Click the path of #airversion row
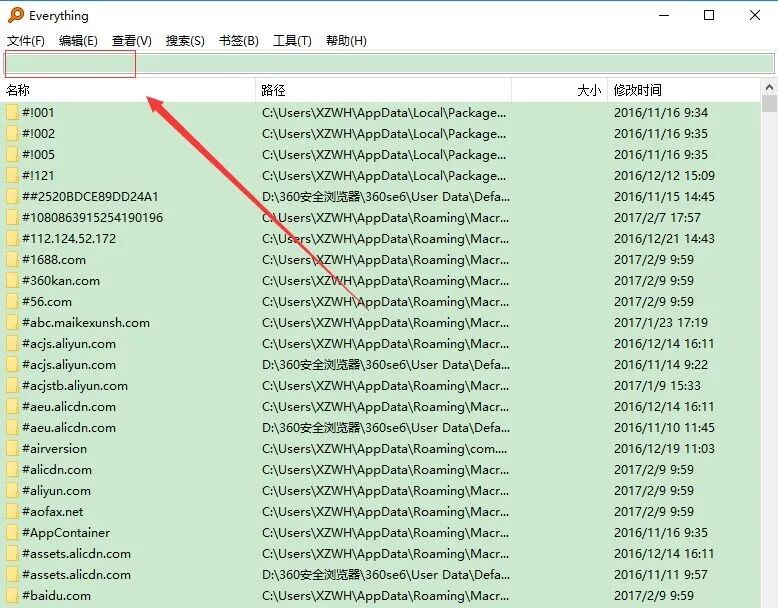The width and height of the screenshot is (778, 608). coord(385,449)
